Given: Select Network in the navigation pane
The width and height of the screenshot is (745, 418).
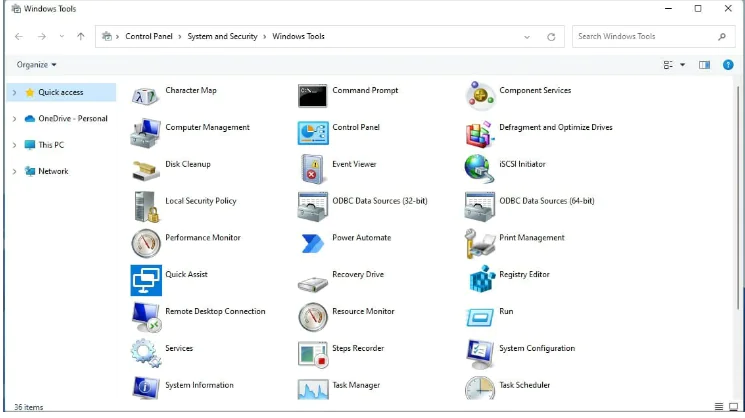Looking at the screenshot, I should tap(53, 171).
